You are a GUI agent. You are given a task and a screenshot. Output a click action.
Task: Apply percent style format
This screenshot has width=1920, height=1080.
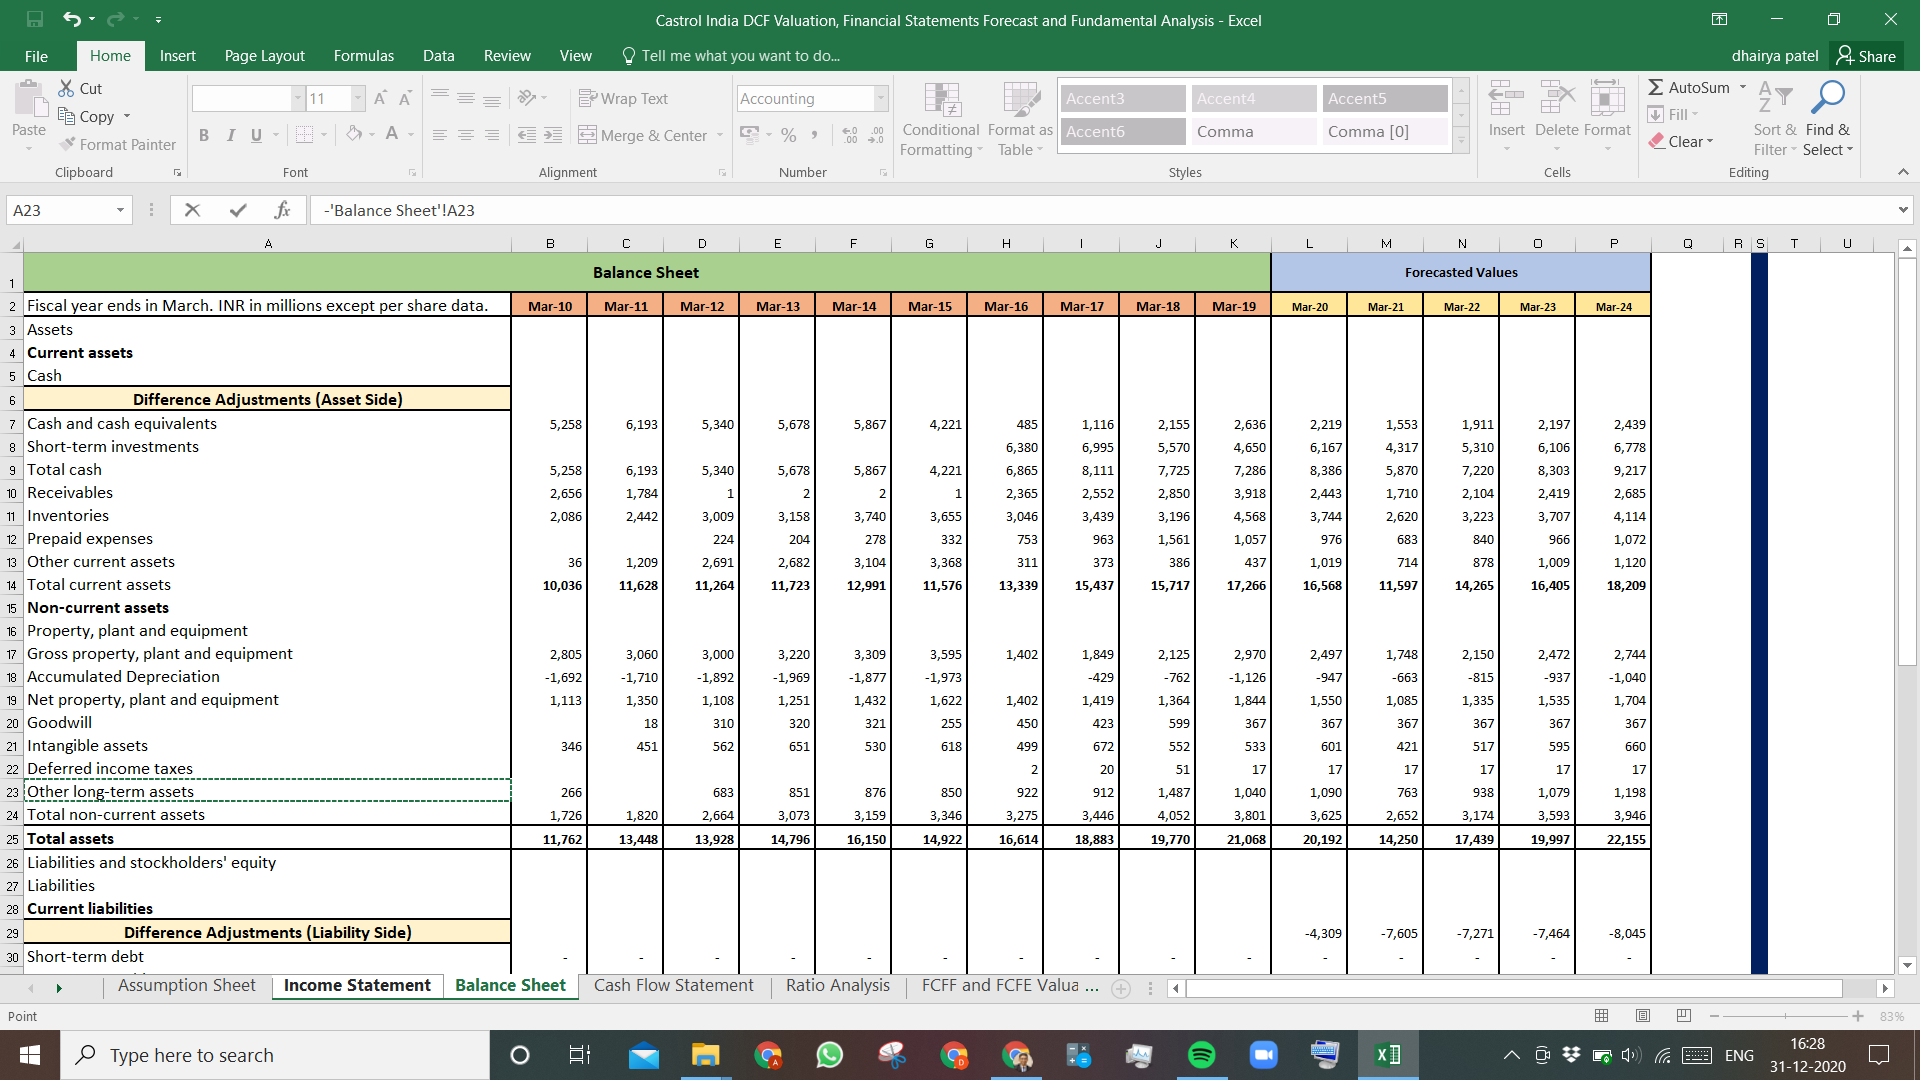[x=789, y=135]
